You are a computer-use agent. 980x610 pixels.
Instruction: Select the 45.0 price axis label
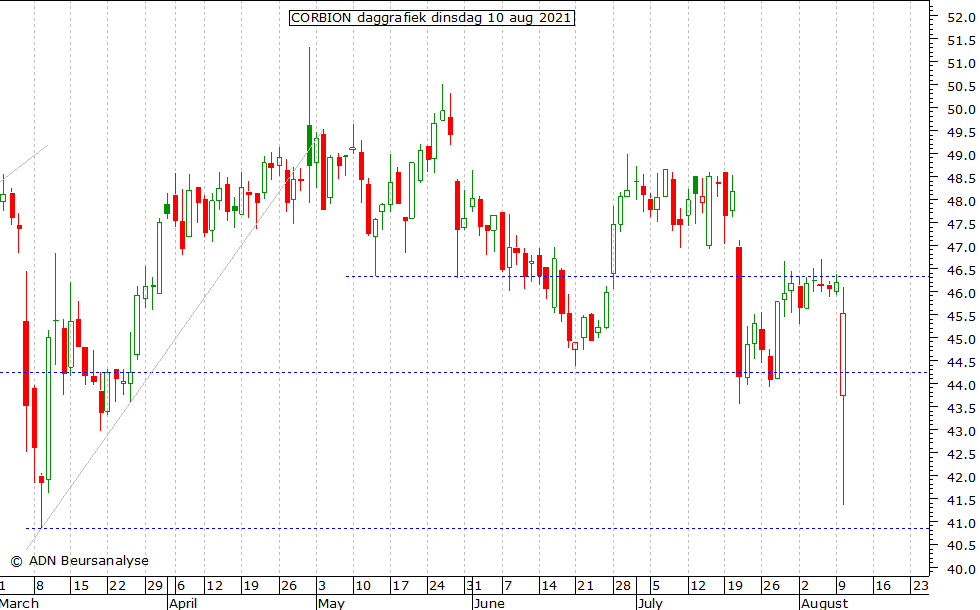(x=961, y=339)
